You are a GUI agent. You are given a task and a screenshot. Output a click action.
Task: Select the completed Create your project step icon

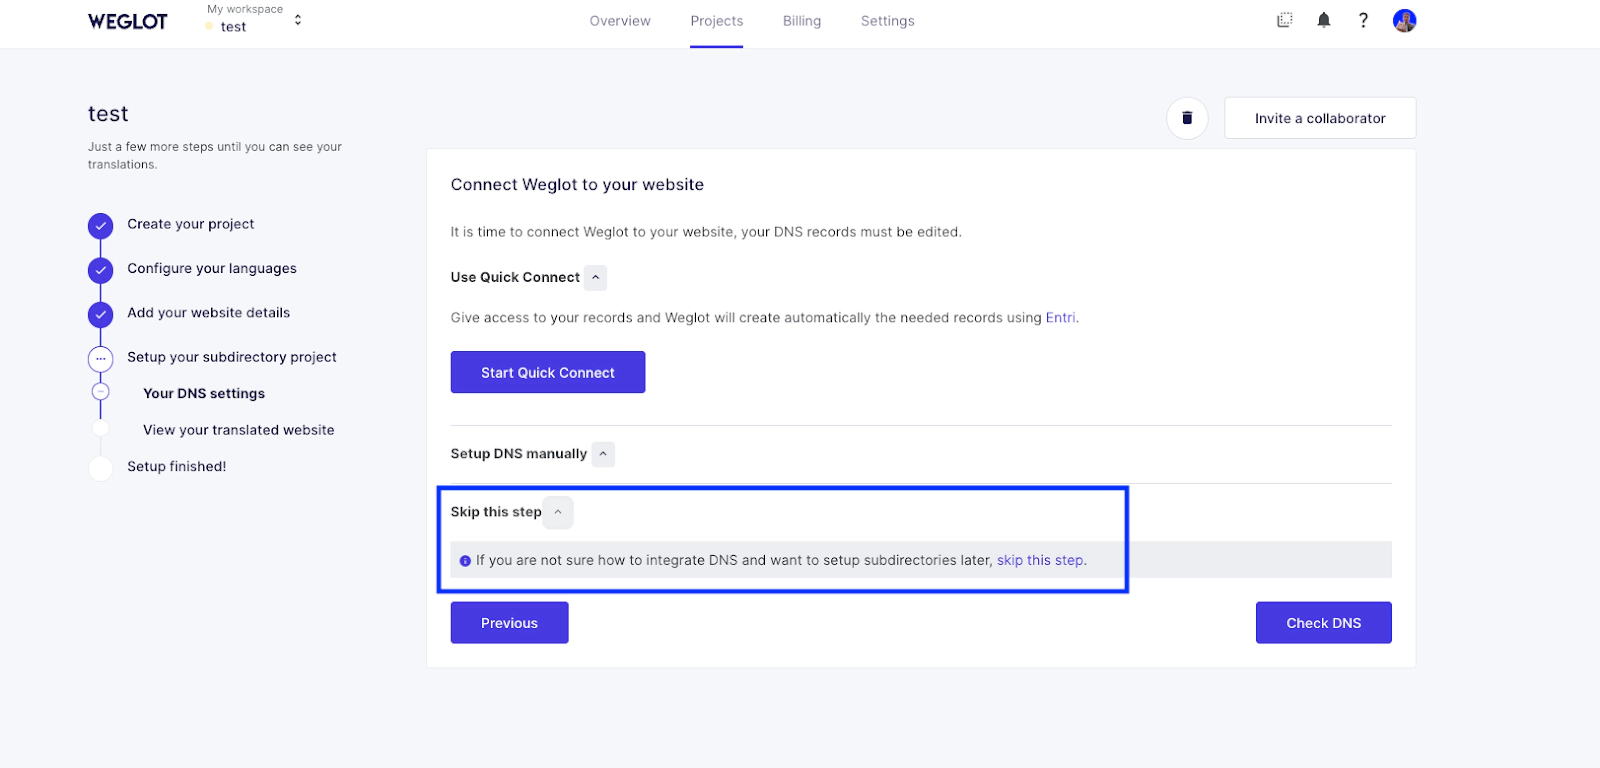click(x=100, y=225)
